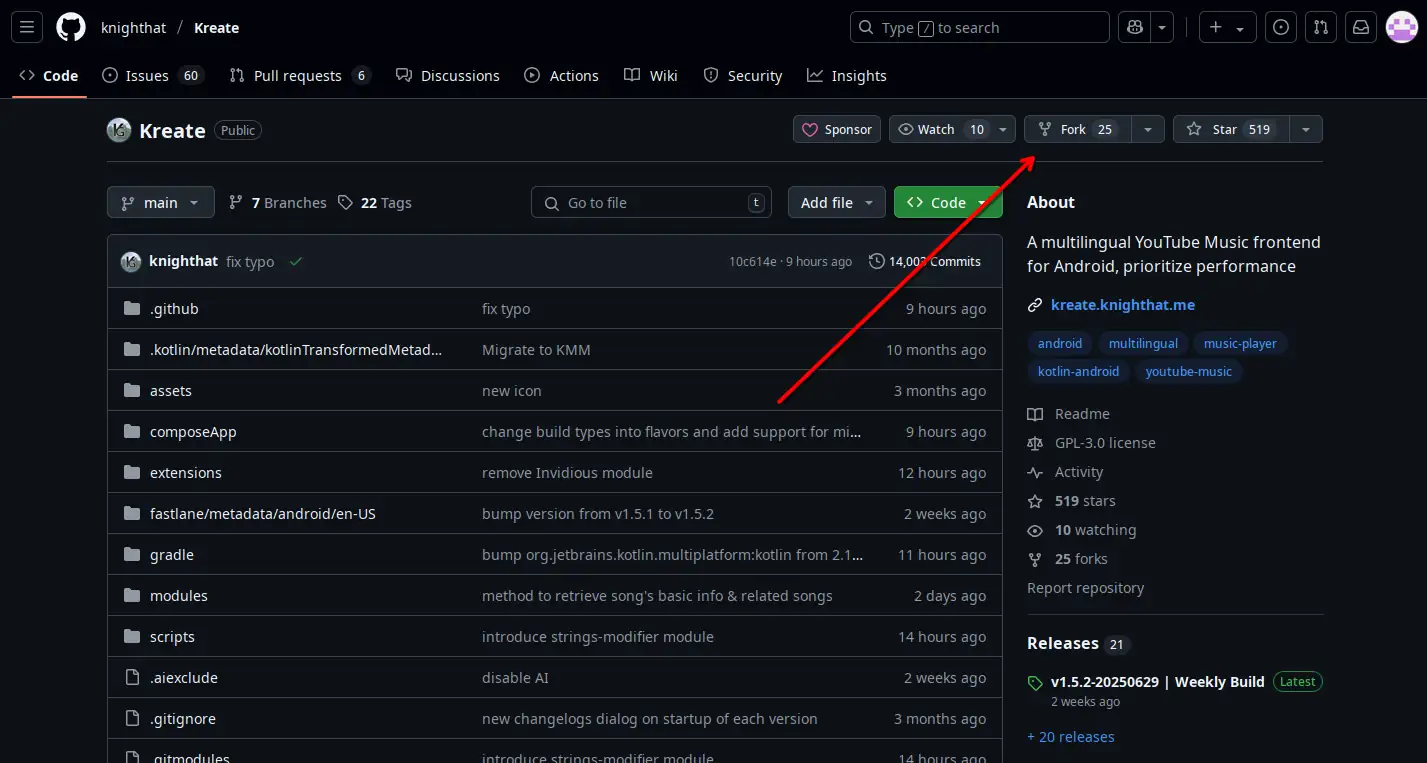This screenshot has width=1427, height=763.
Task: Open the fork options dropdown arrow
Action: pos(1148,129)
